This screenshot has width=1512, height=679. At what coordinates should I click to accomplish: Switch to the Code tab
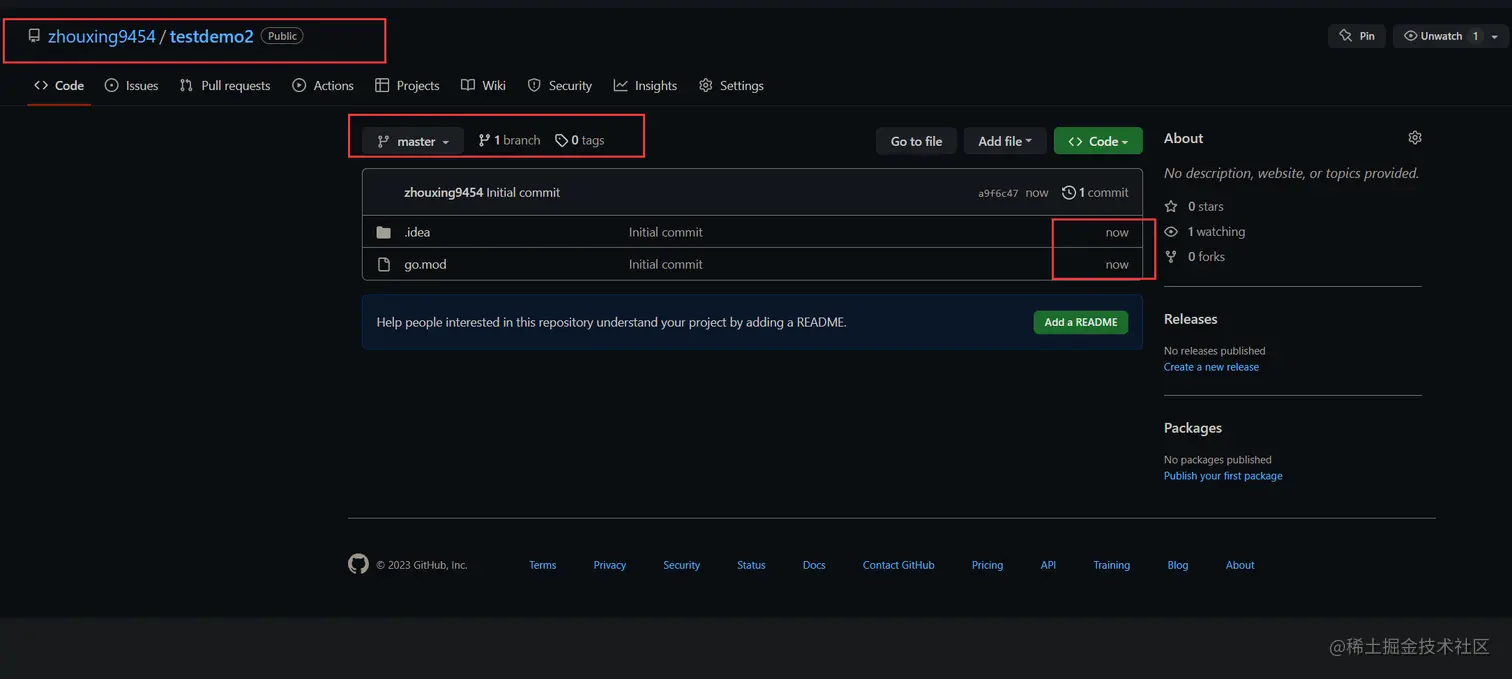coord(59,86)
